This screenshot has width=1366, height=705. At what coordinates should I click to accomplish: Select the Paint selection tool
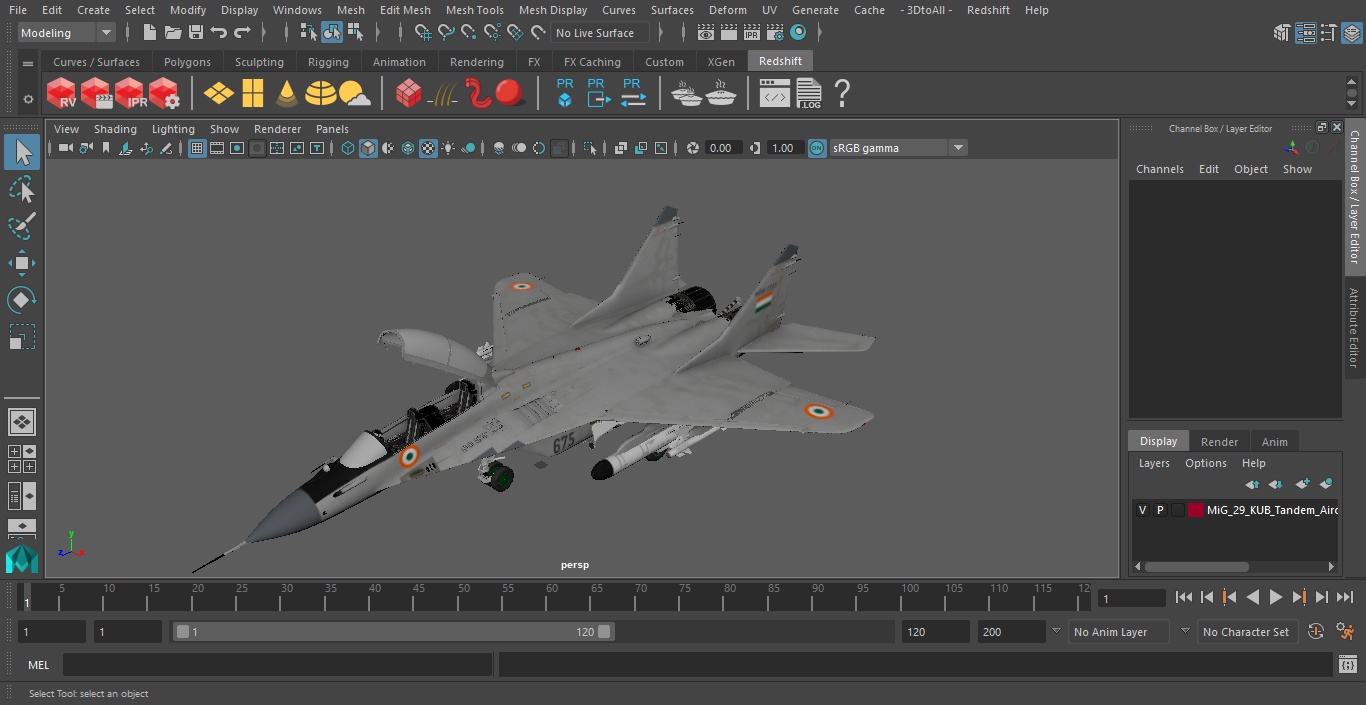pyautogui.click(x=22, y=226)
